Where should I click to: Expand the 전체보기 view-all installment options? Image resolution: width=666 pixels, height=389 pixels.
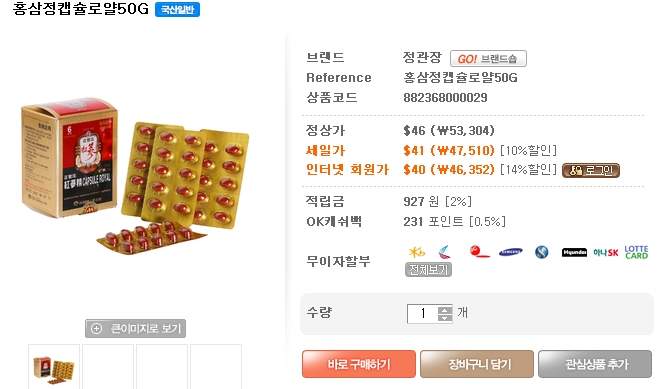428,269
